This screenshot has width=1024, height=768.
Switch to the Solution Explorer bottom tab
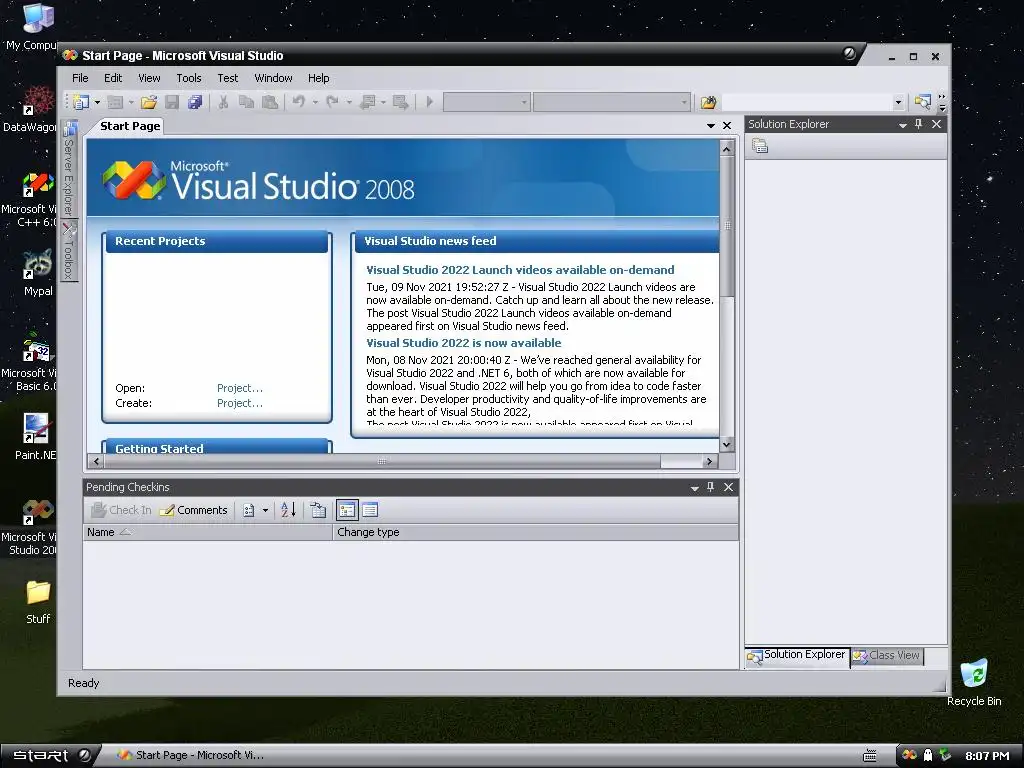[797, 655]
